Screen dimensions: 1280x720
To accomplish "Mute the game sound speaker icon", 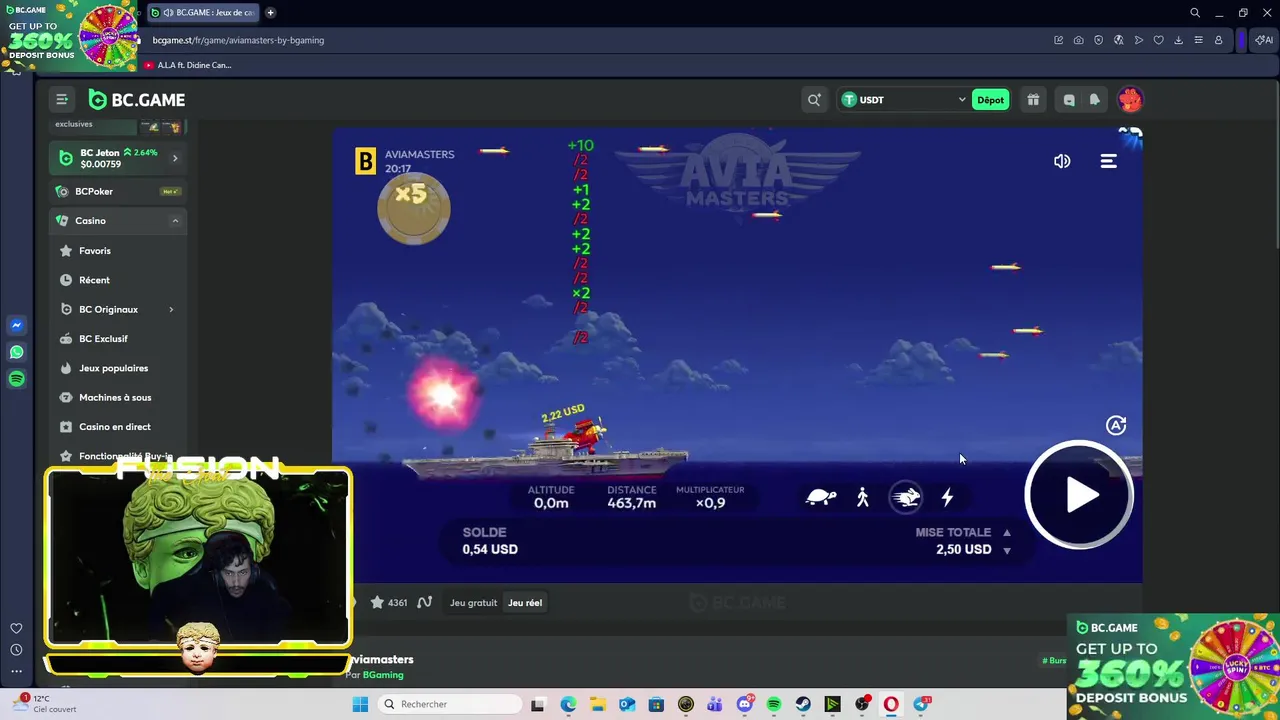I will click(x=1062, y=161).
